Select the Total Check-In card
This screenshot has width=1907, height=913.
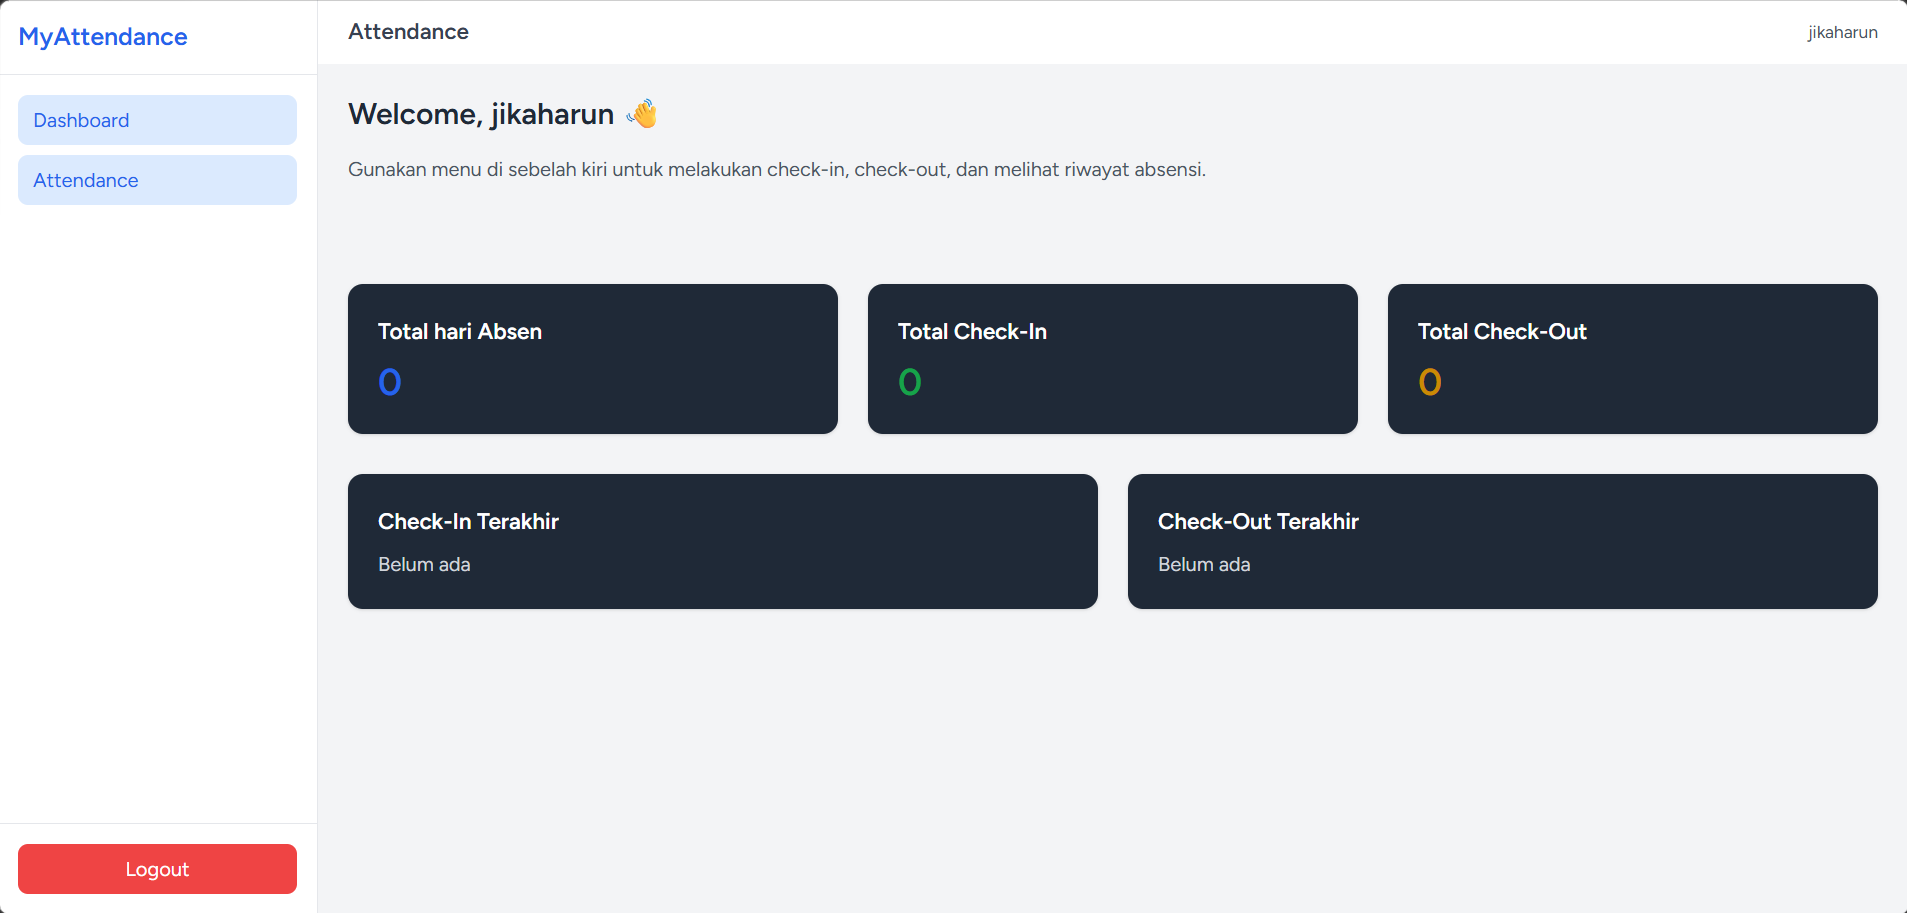pos(1112,358)
